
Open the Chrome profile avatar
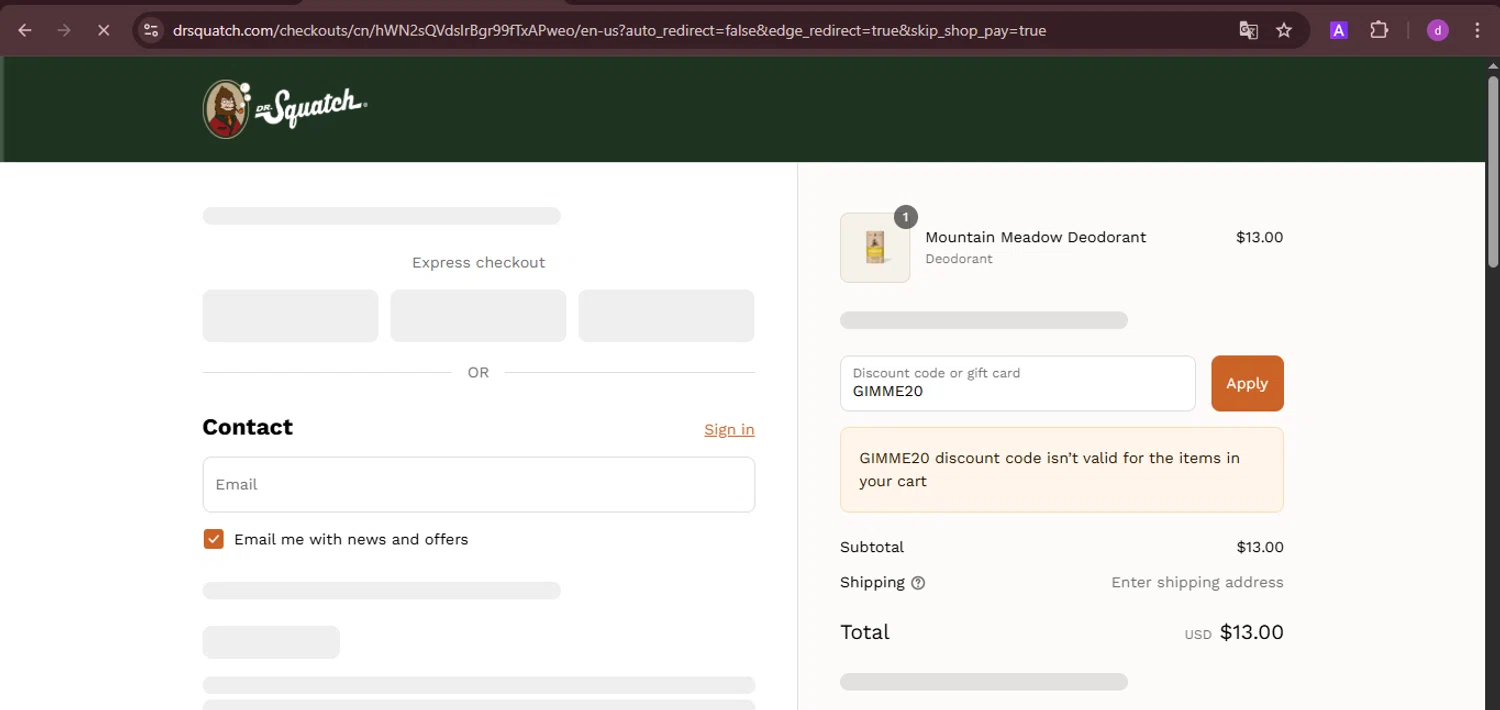[x=1437, y=30]
